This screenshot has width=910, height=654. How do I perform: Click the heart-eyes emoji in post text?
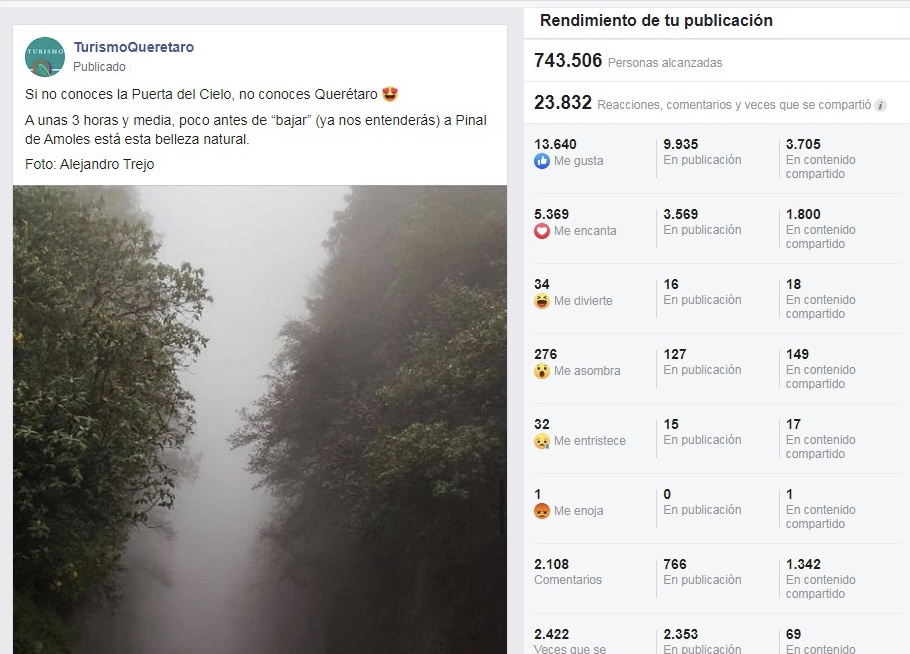click(x=390, y=94)
